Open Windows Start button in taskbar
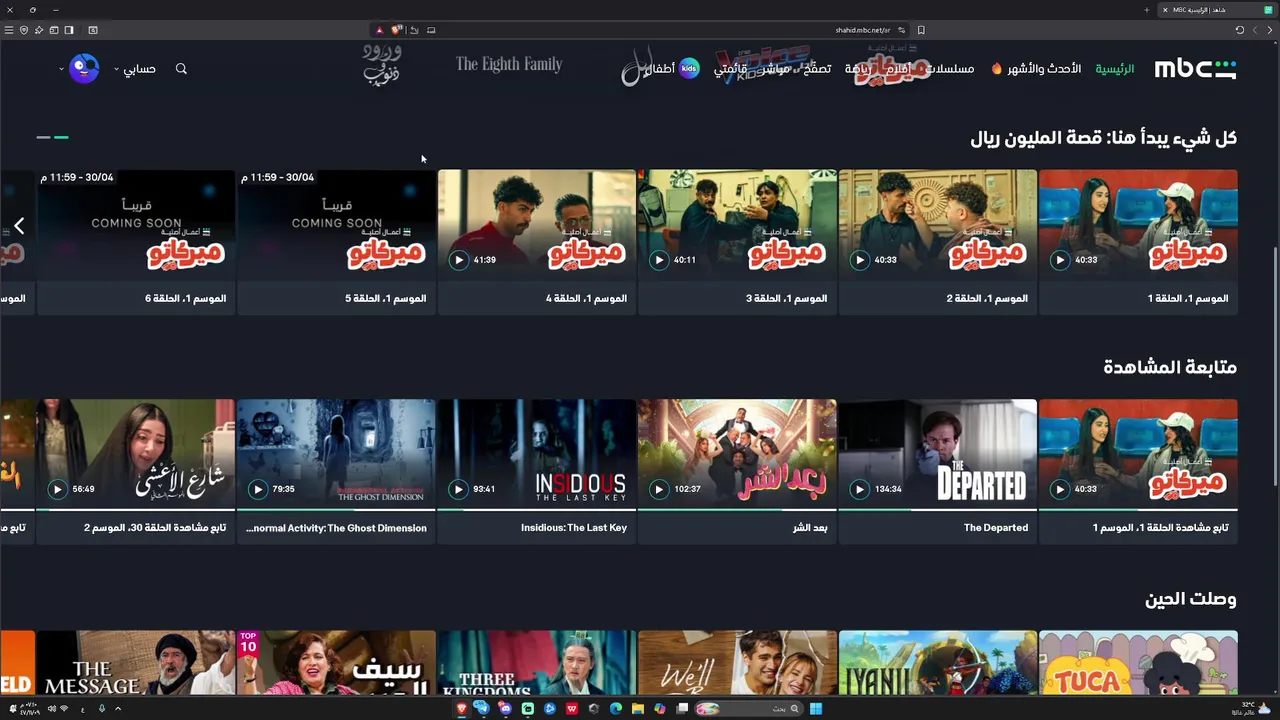Image resolution: width=1280 pixels, height=720 pixels. [816, 709]
